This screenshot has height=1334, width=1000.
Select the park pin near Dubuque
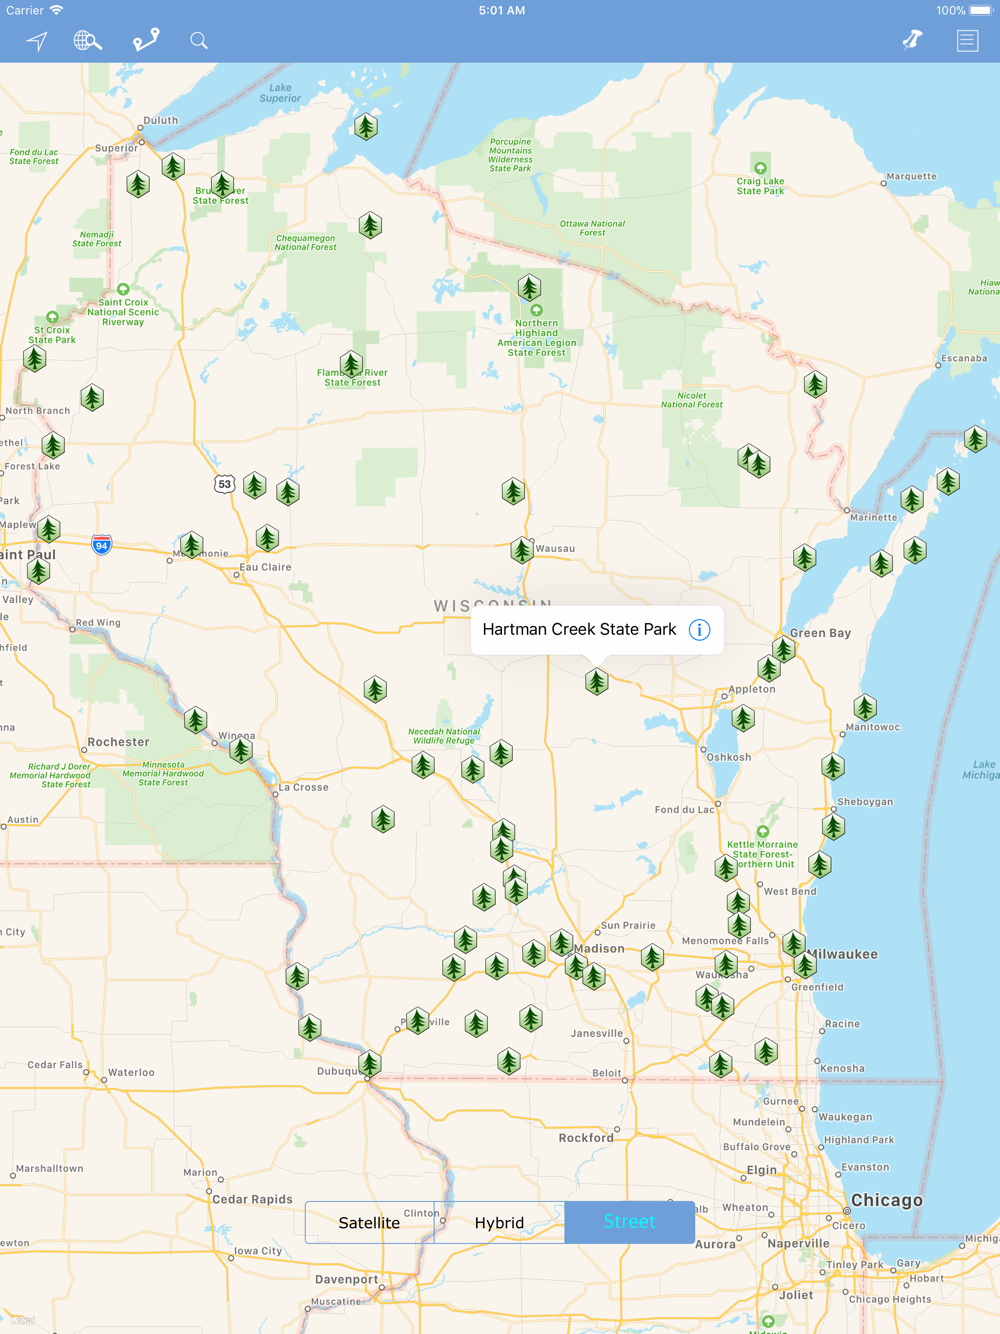coord(370,1063)
